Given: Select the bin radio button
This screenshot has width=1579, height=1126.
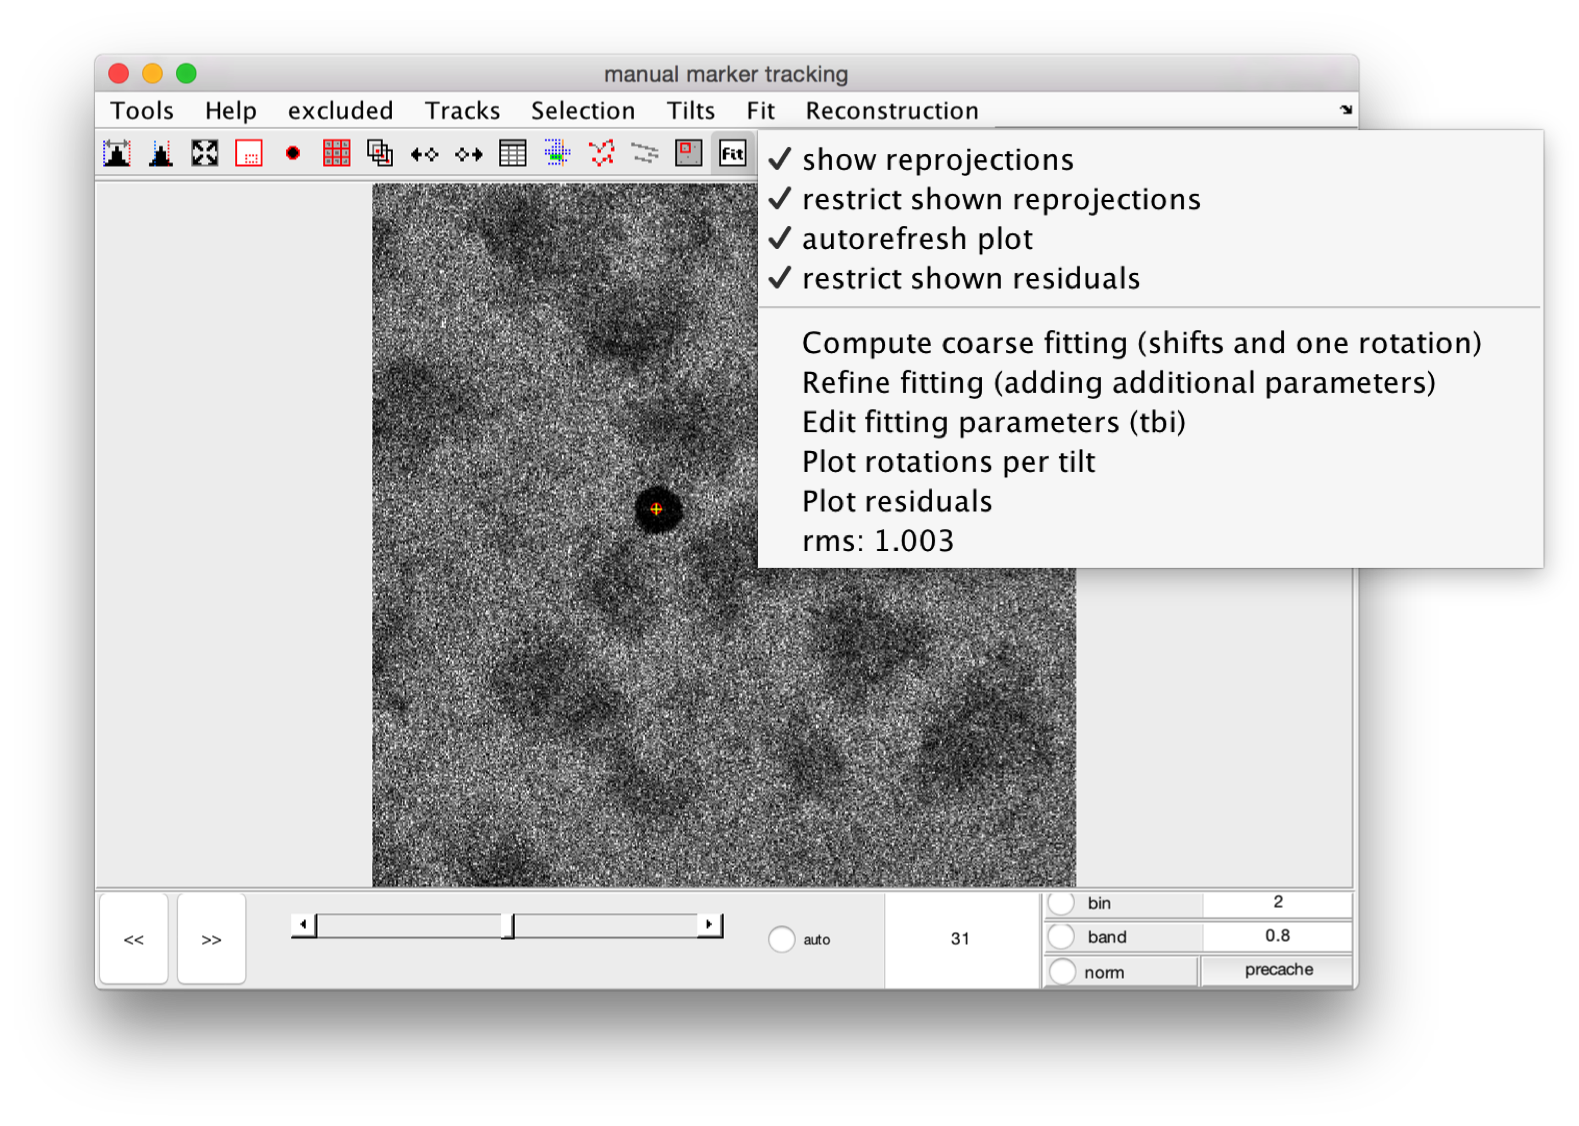Looking at the screenshot, I should pyautogui.click(x=1062, y=903).
